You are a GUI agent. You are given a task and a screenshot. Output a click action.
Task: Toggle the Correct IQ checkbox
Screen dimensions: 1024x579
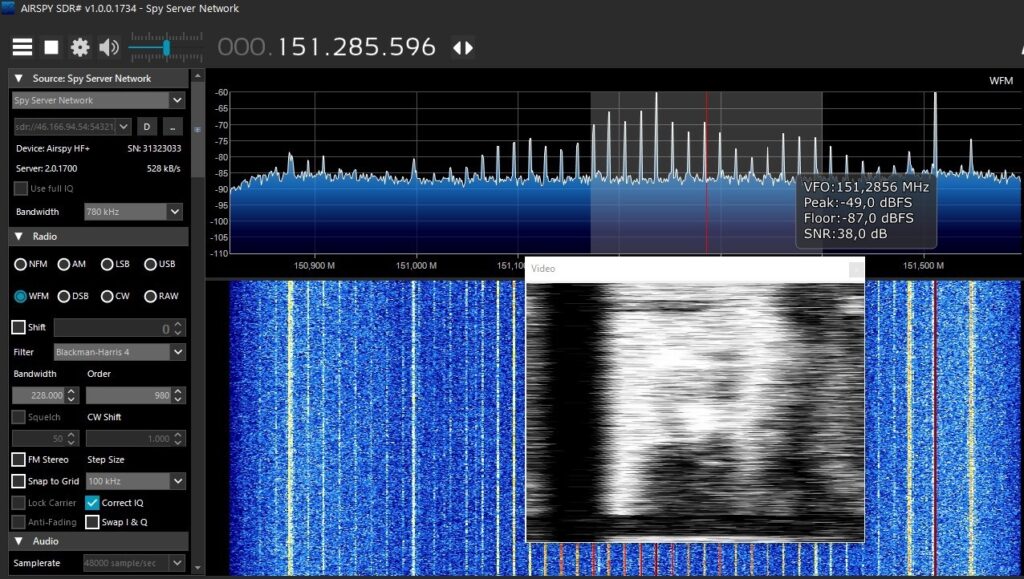point(93,503)
